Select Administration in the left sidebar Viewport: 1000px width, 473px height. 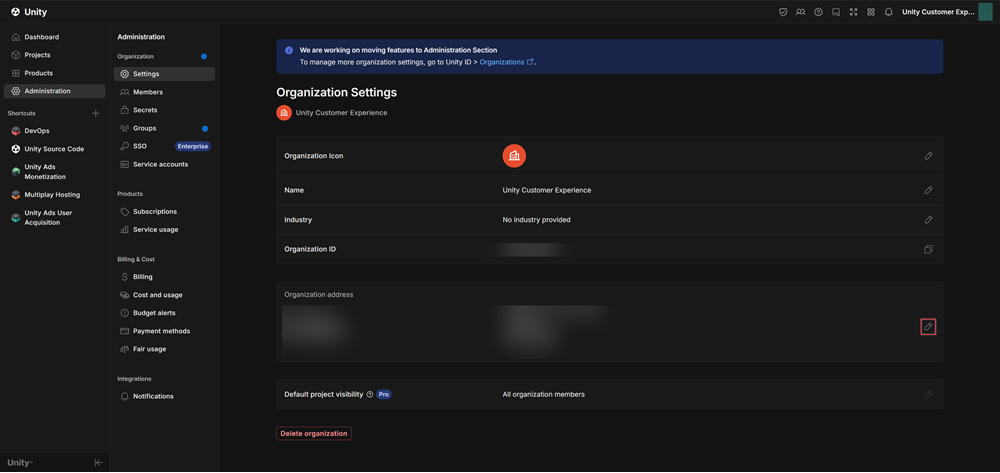click(54, 91)
